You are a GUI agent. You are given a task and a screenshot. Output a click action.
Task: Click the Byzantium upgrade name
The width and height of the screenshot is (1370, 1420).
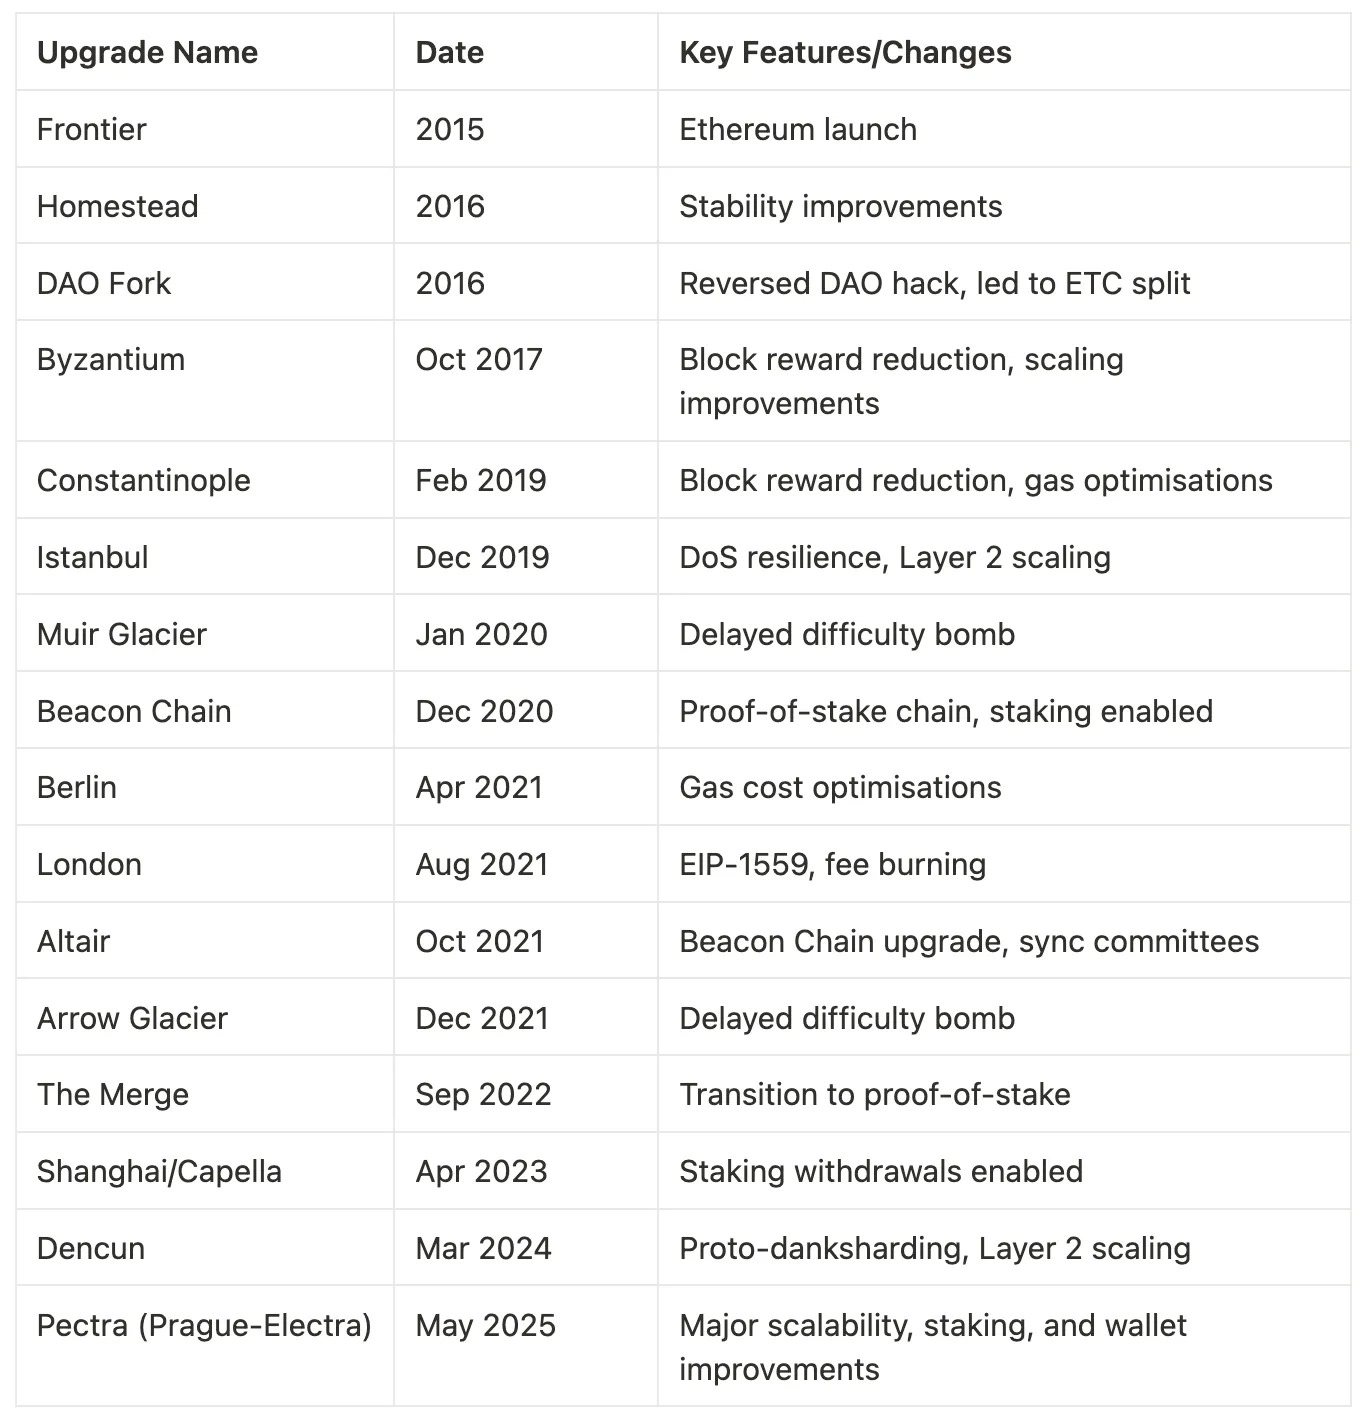point(111,360)
